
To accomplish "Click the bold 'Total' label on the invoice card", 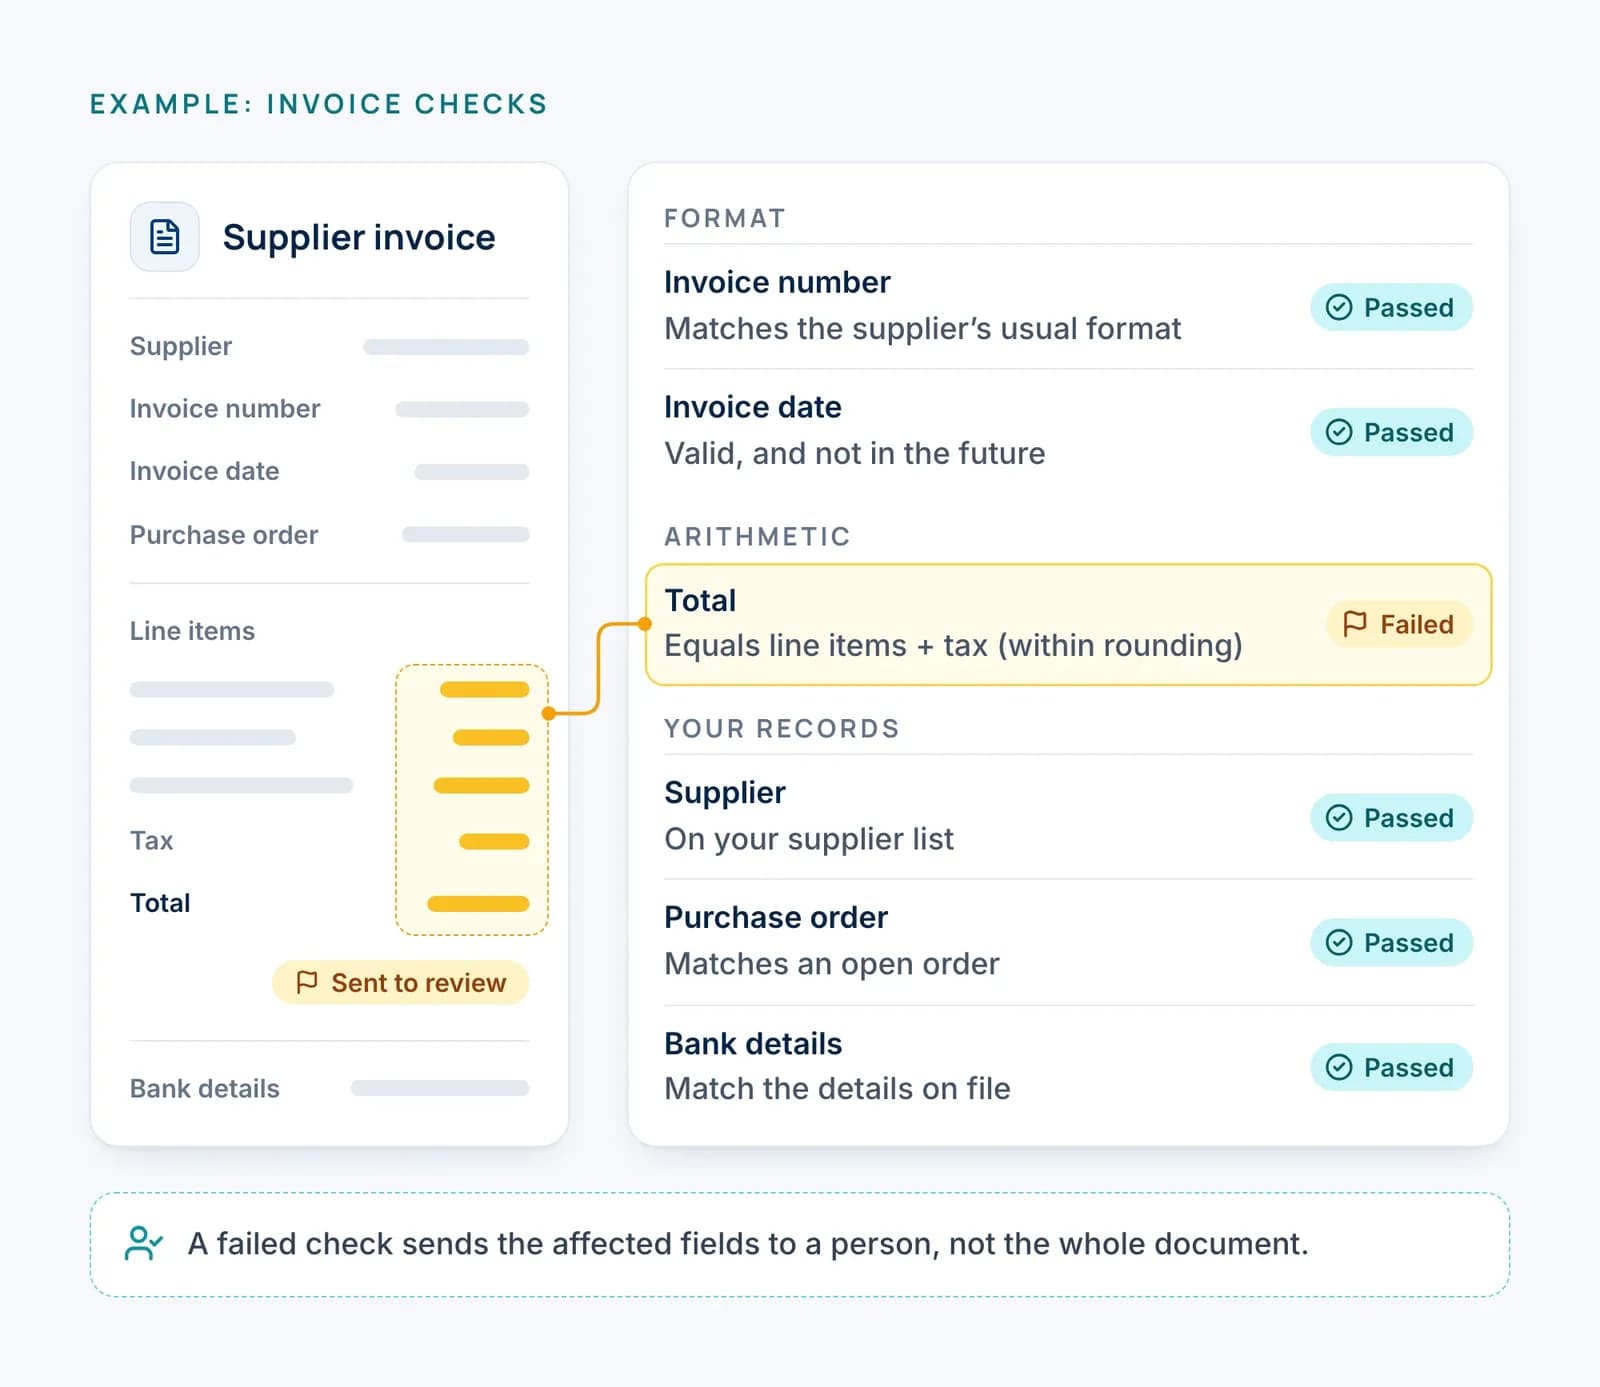I will point(160,903).
